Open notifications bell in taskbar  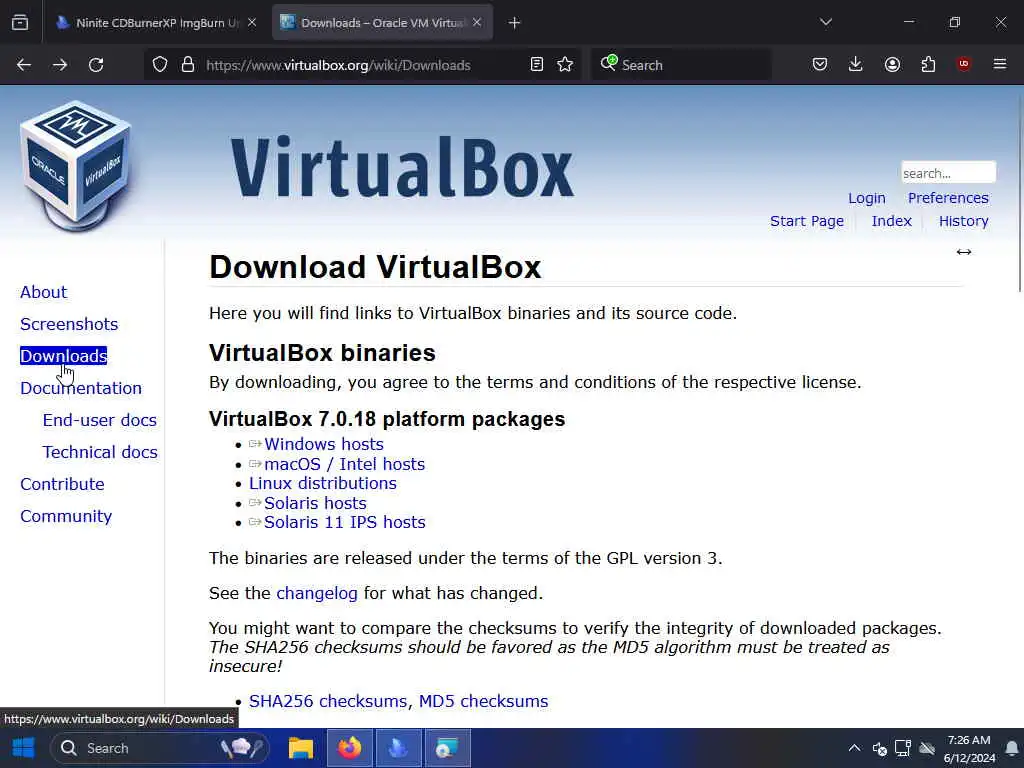pos(1012,748)
